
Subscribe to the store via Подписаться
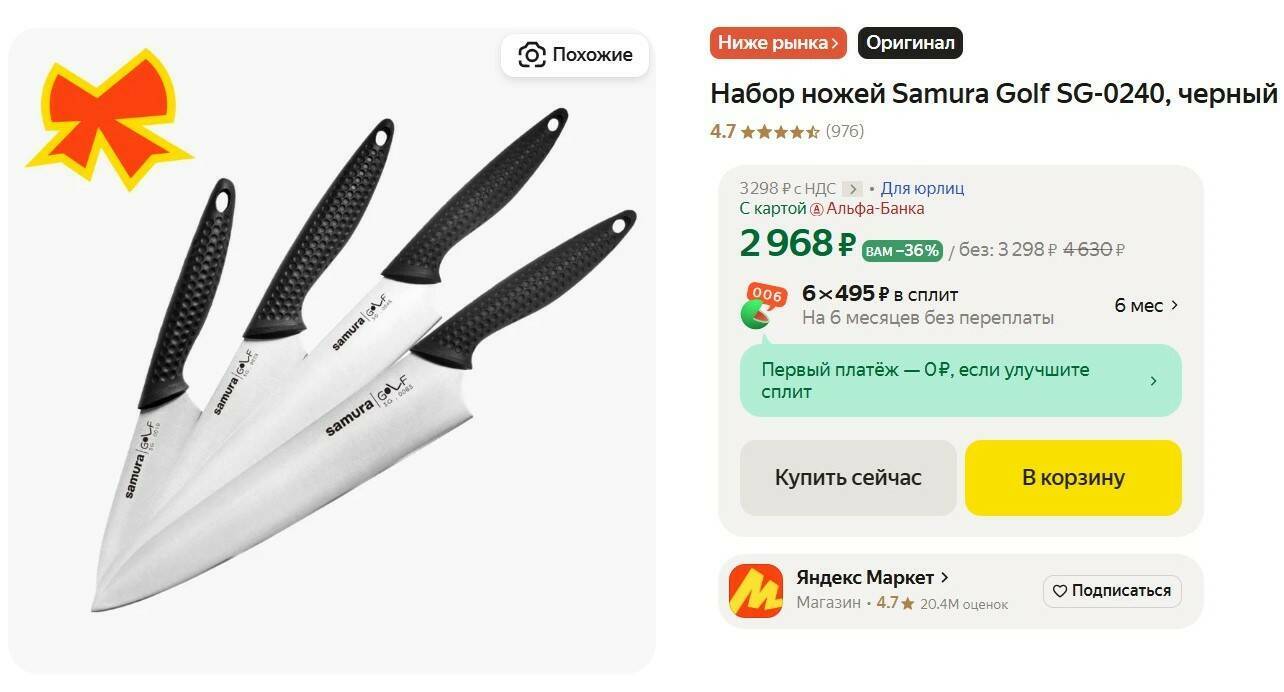pos(1112,591)
